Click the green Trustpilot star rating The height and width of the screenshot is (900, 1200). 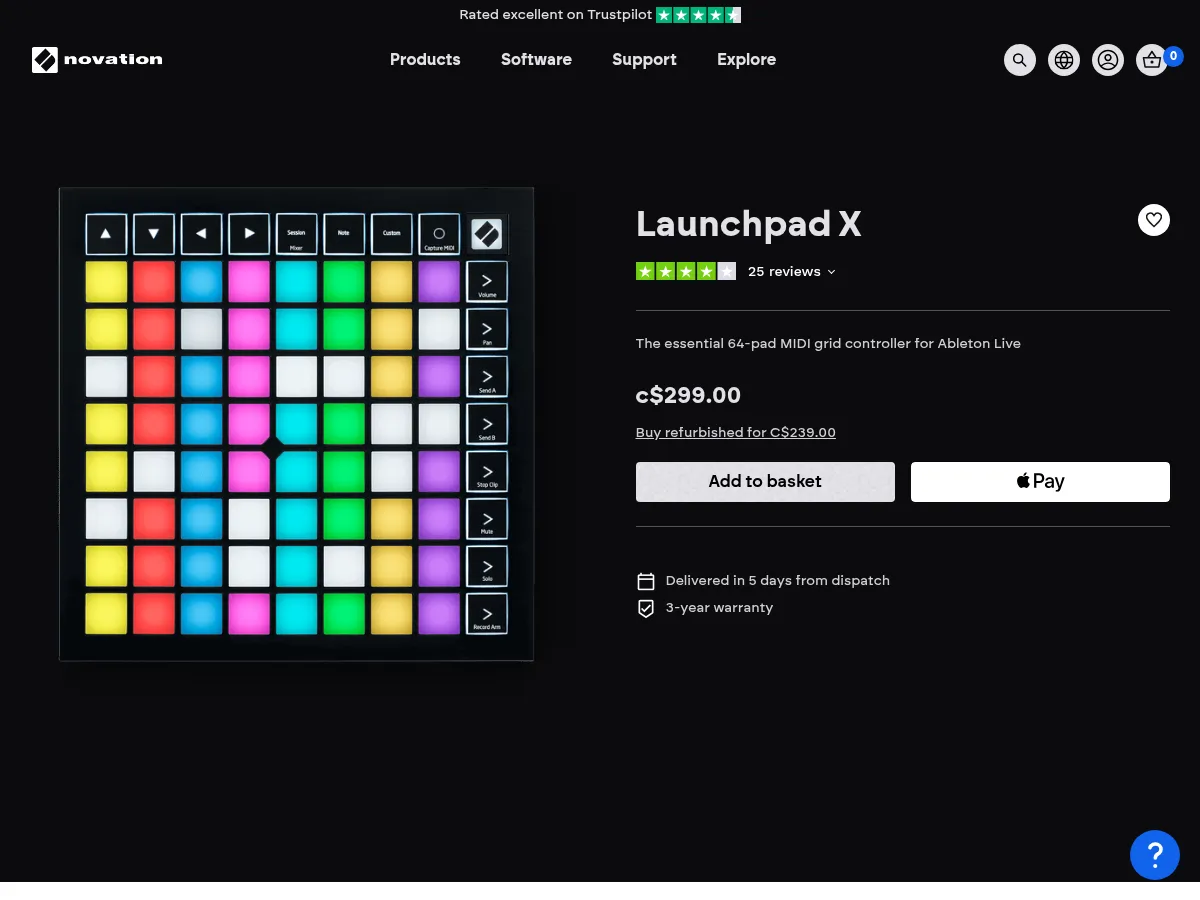pos(685,271)
